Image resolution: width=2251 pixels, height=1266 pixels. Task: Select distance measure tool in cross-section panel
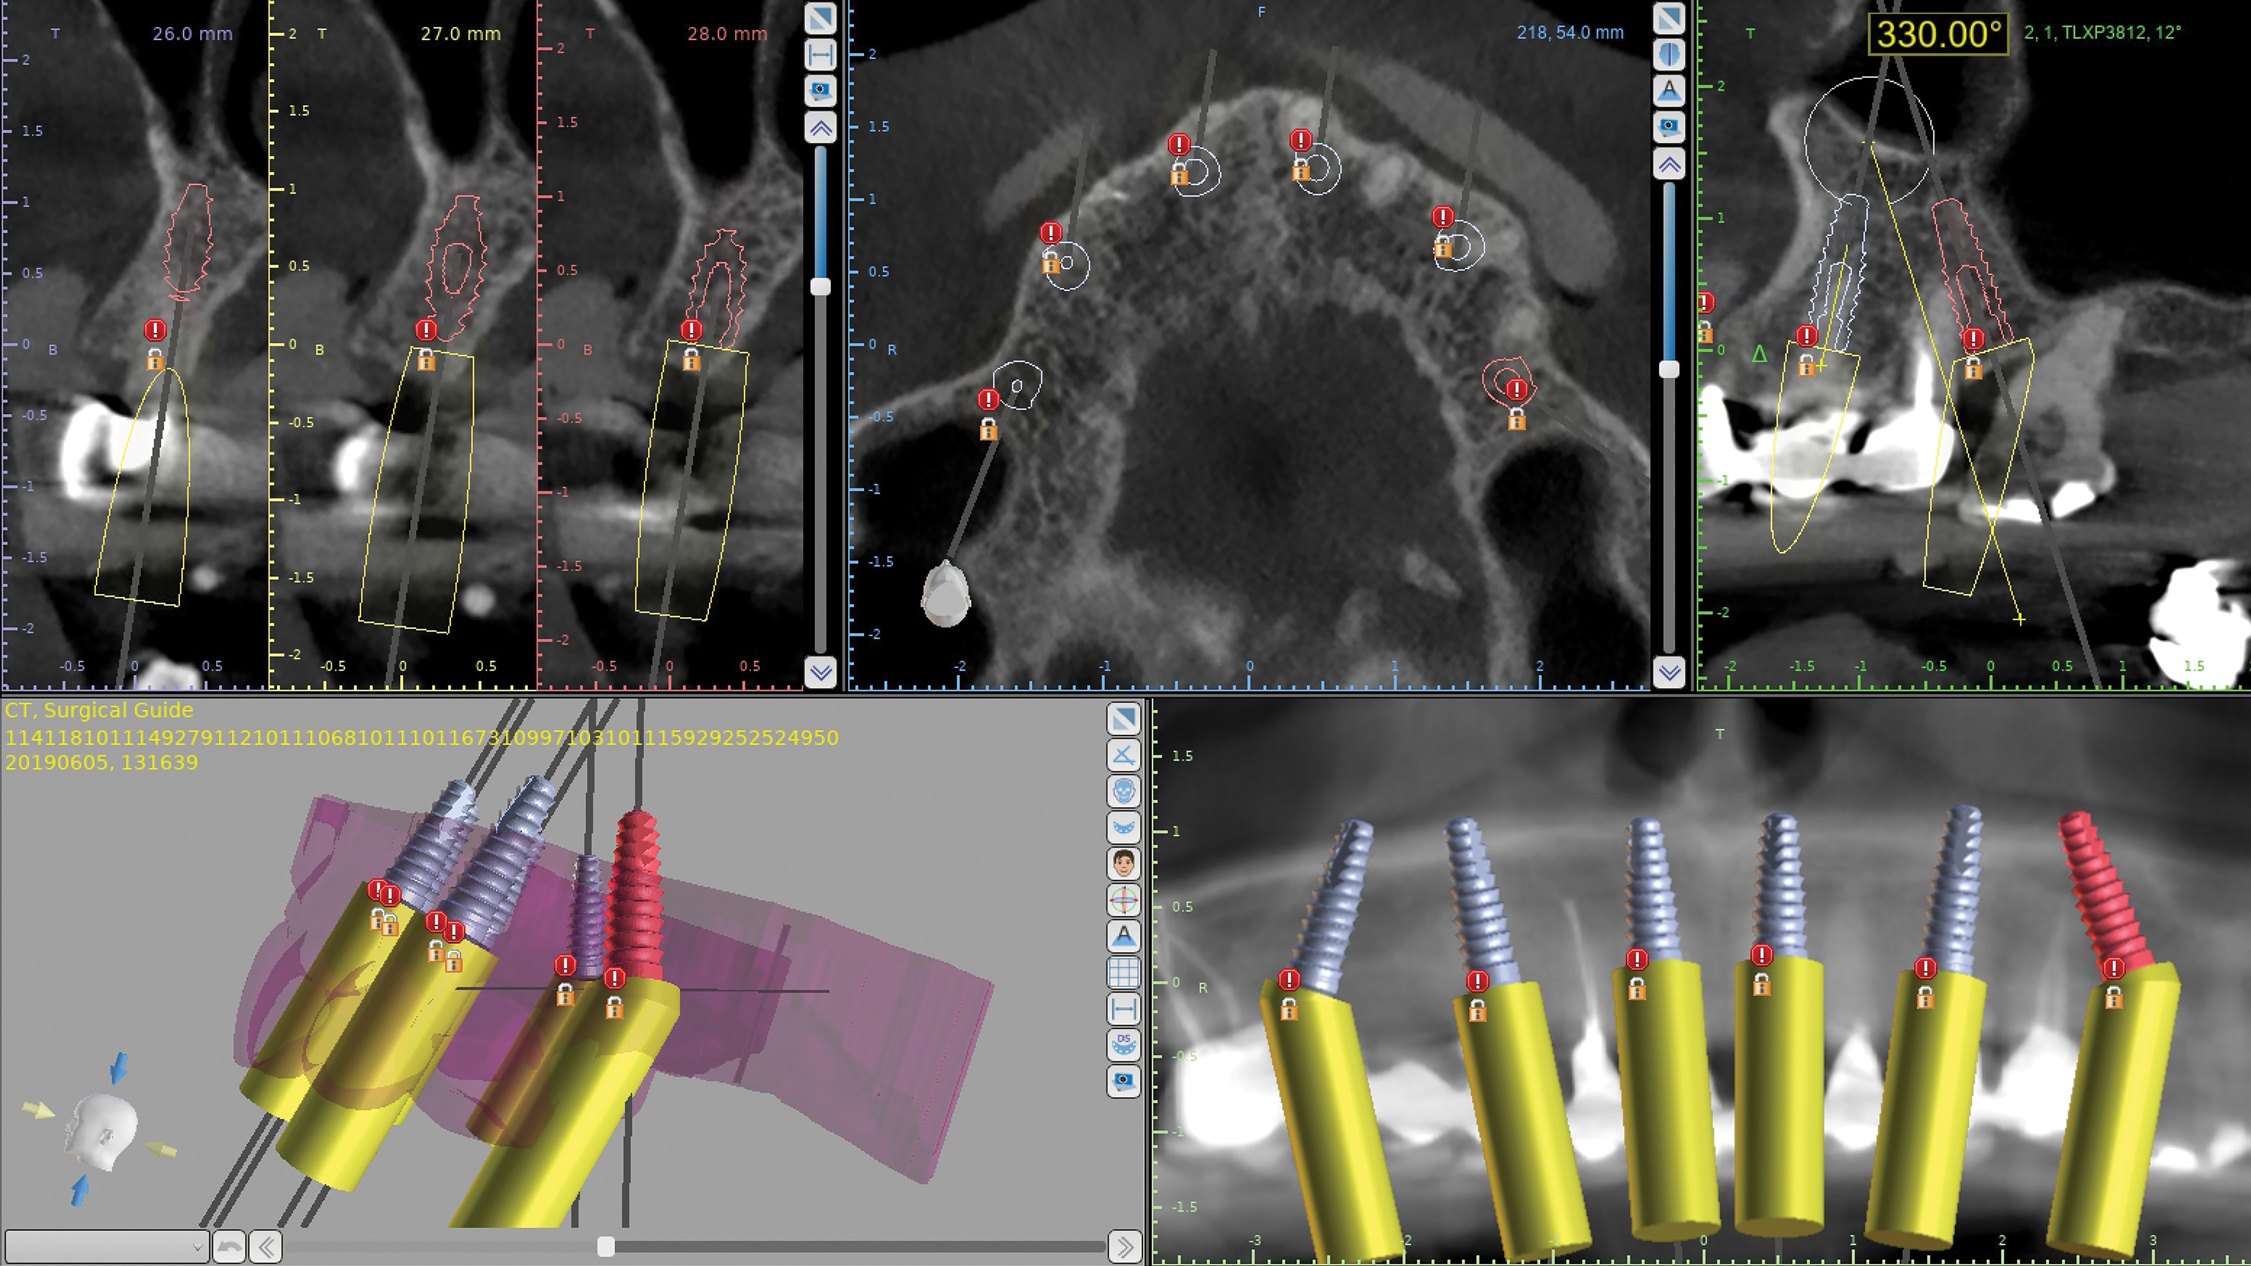(820, 54)
